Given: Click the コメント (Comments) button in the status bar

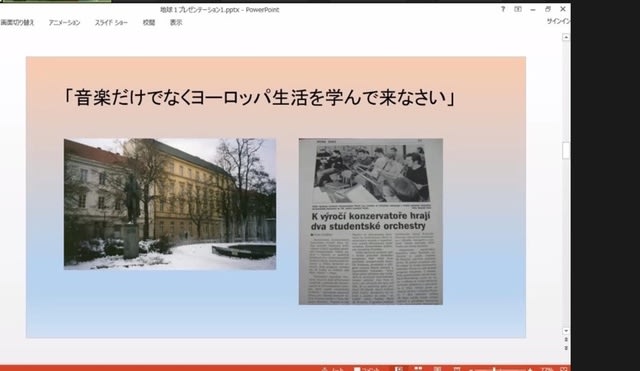Looking at the screenshot, I should point(367,369).
